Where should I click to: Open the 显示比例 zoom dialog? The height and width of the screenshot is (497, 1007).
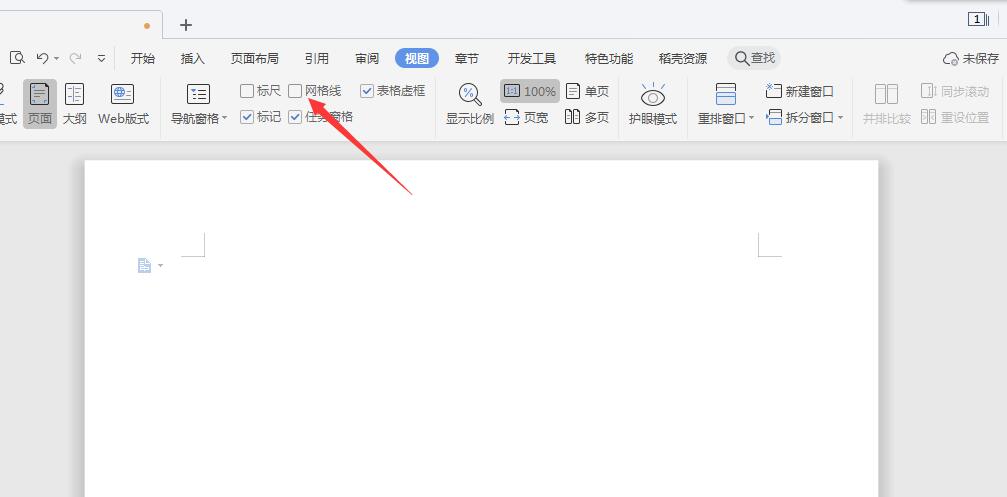coord(470,103)
